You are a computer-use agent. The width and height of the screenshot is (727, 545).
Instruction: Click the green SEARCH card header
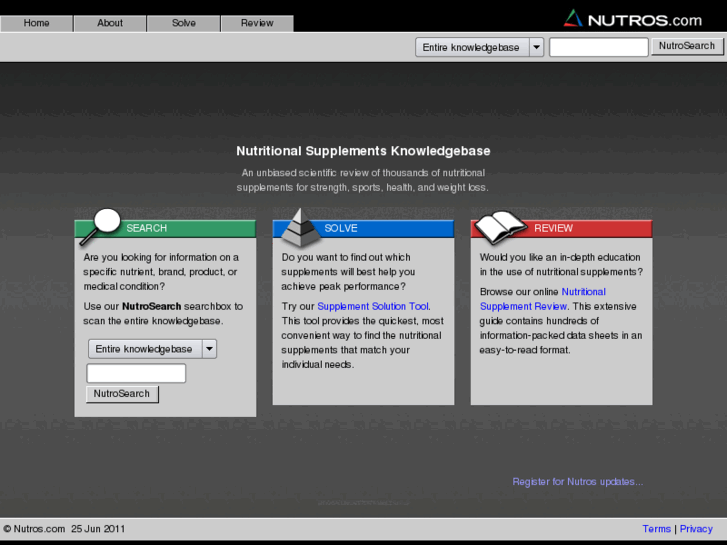165,228
